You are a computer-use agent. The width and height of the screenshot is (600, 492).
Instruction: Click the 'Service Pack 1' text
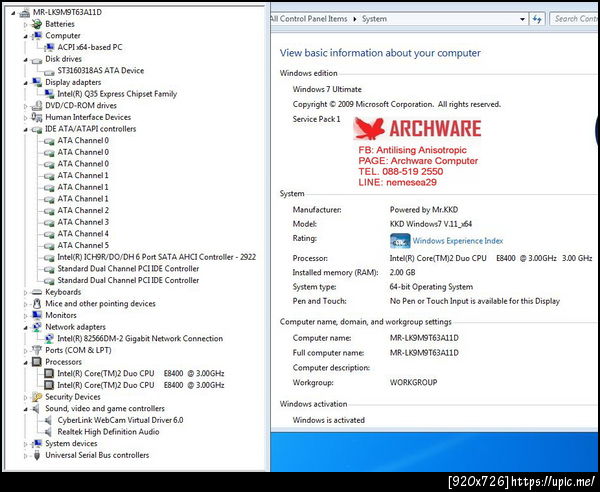(x=316, y=119)
